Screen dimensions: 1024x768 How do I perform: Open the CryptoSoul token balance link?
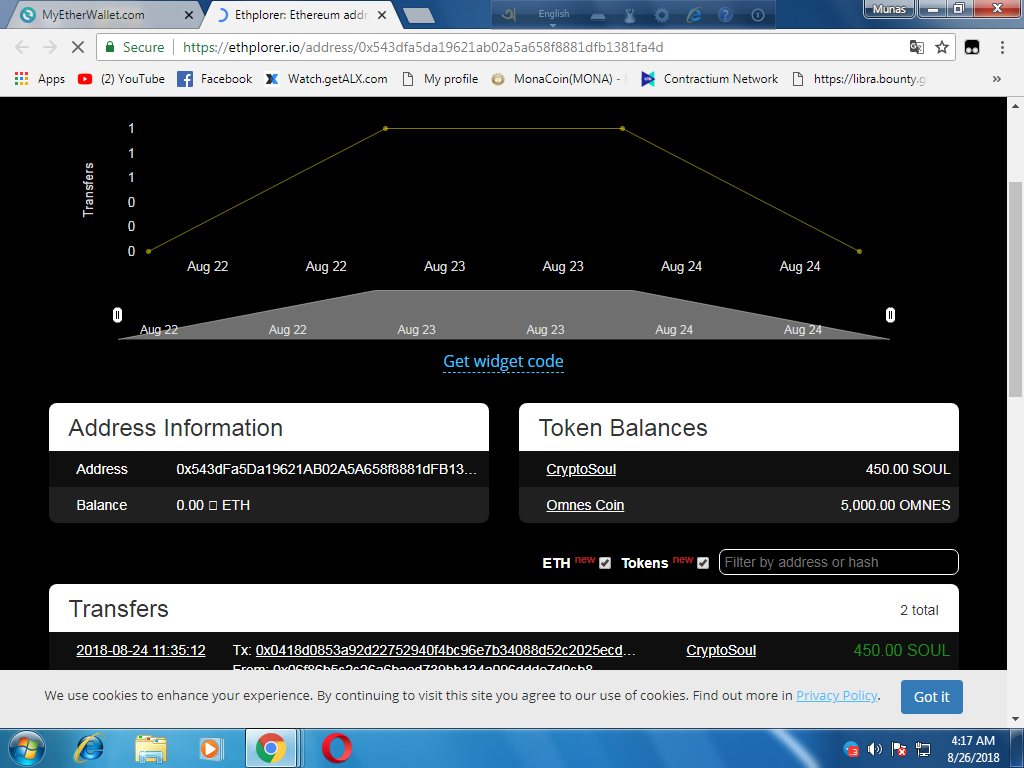[581, 469]
